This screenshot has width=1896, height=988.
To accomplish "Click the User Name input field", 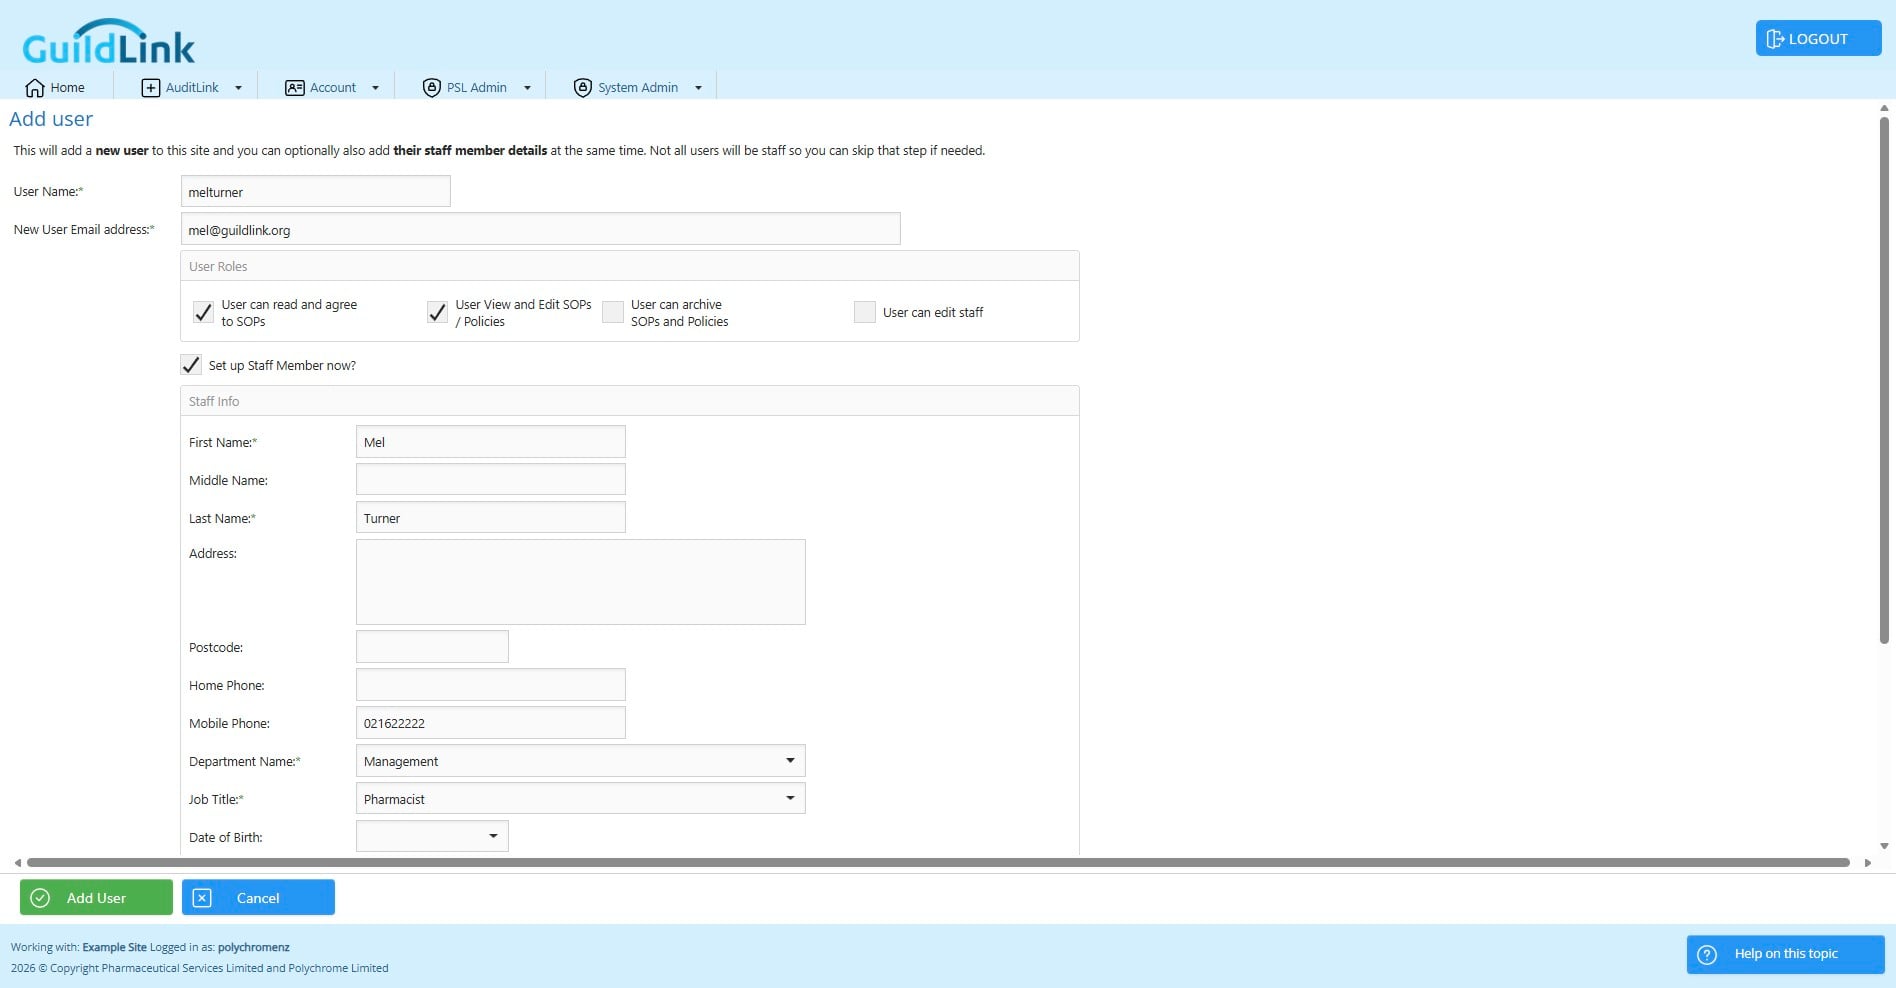I will click(316, 192).
